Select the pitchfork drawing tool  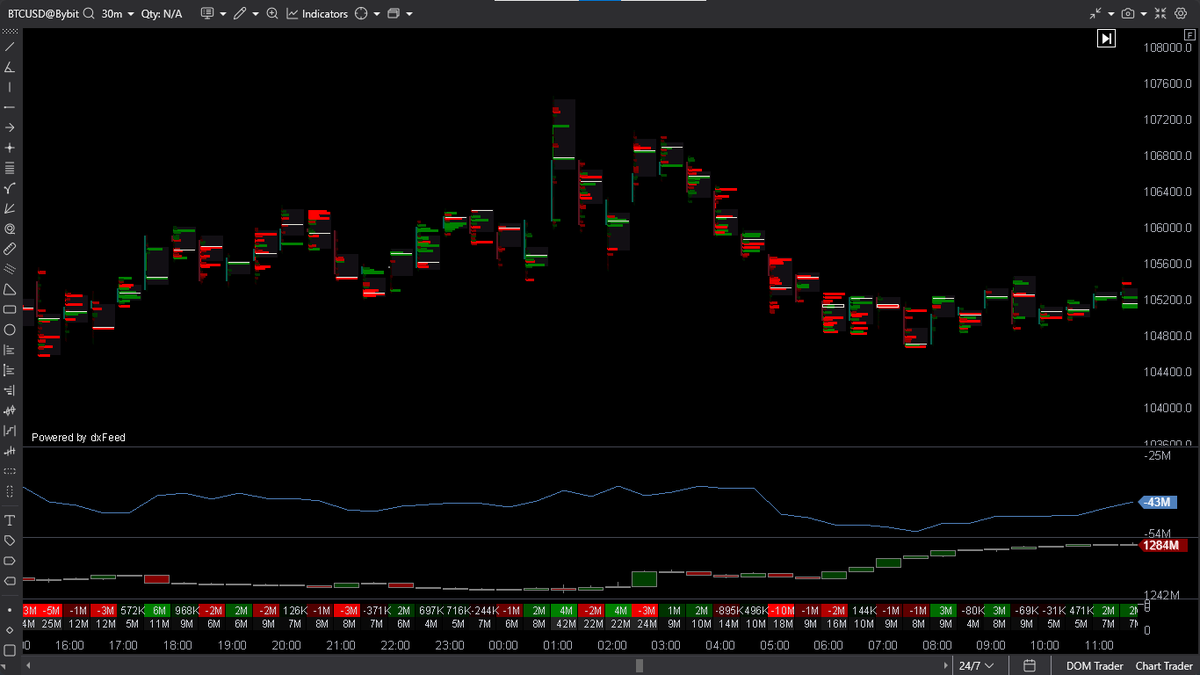coord(10,188)
